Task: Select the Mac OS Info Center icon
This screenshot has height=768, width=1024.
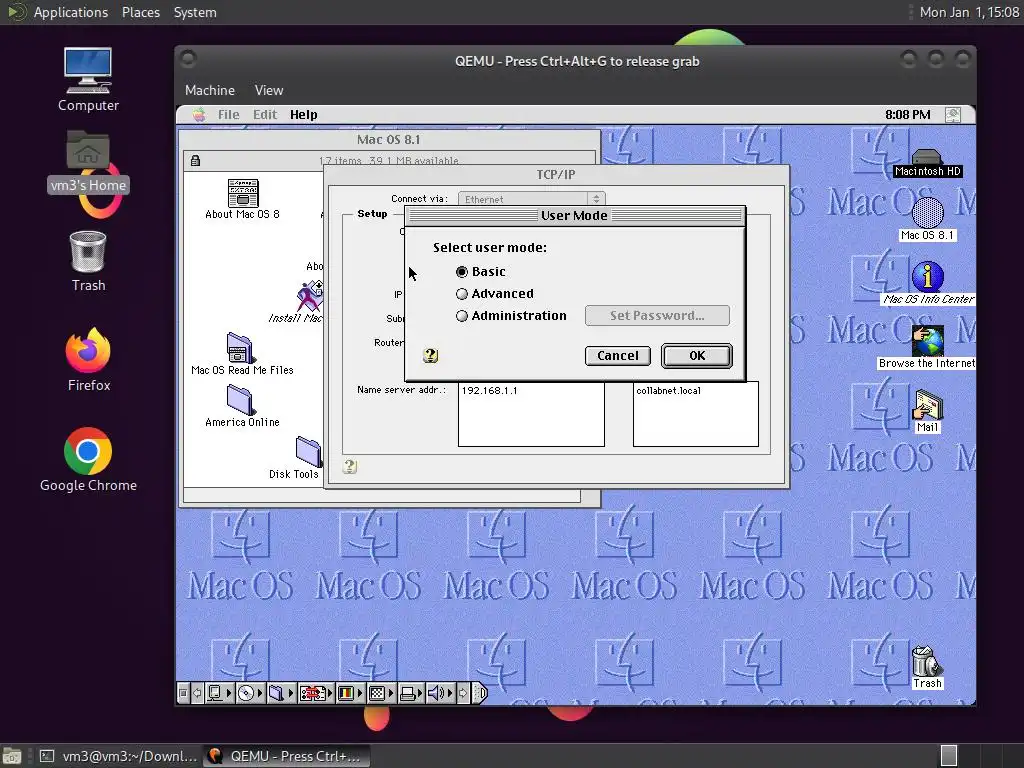Action: [x=927, y=283]
